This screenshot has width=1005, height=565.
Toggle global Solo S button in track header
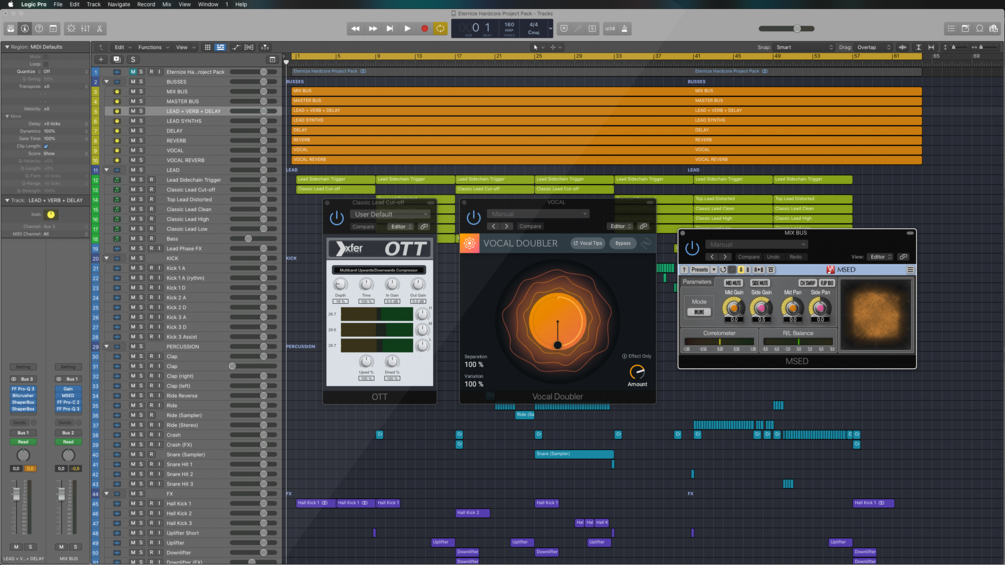tap(133, 60)
